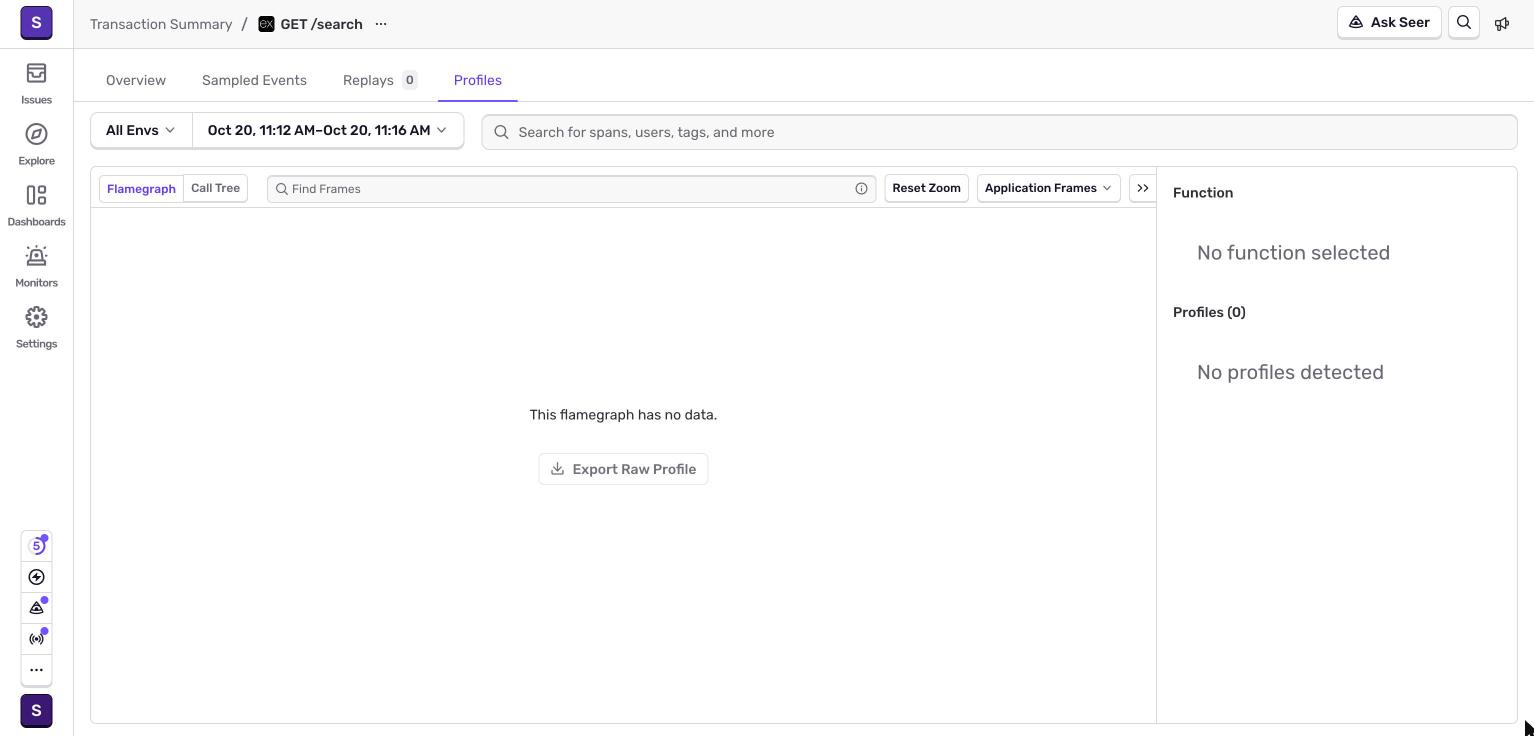Click the spans, users, tags search field
The height and width of the screenshot is (736, 1534).
point(999,132)
